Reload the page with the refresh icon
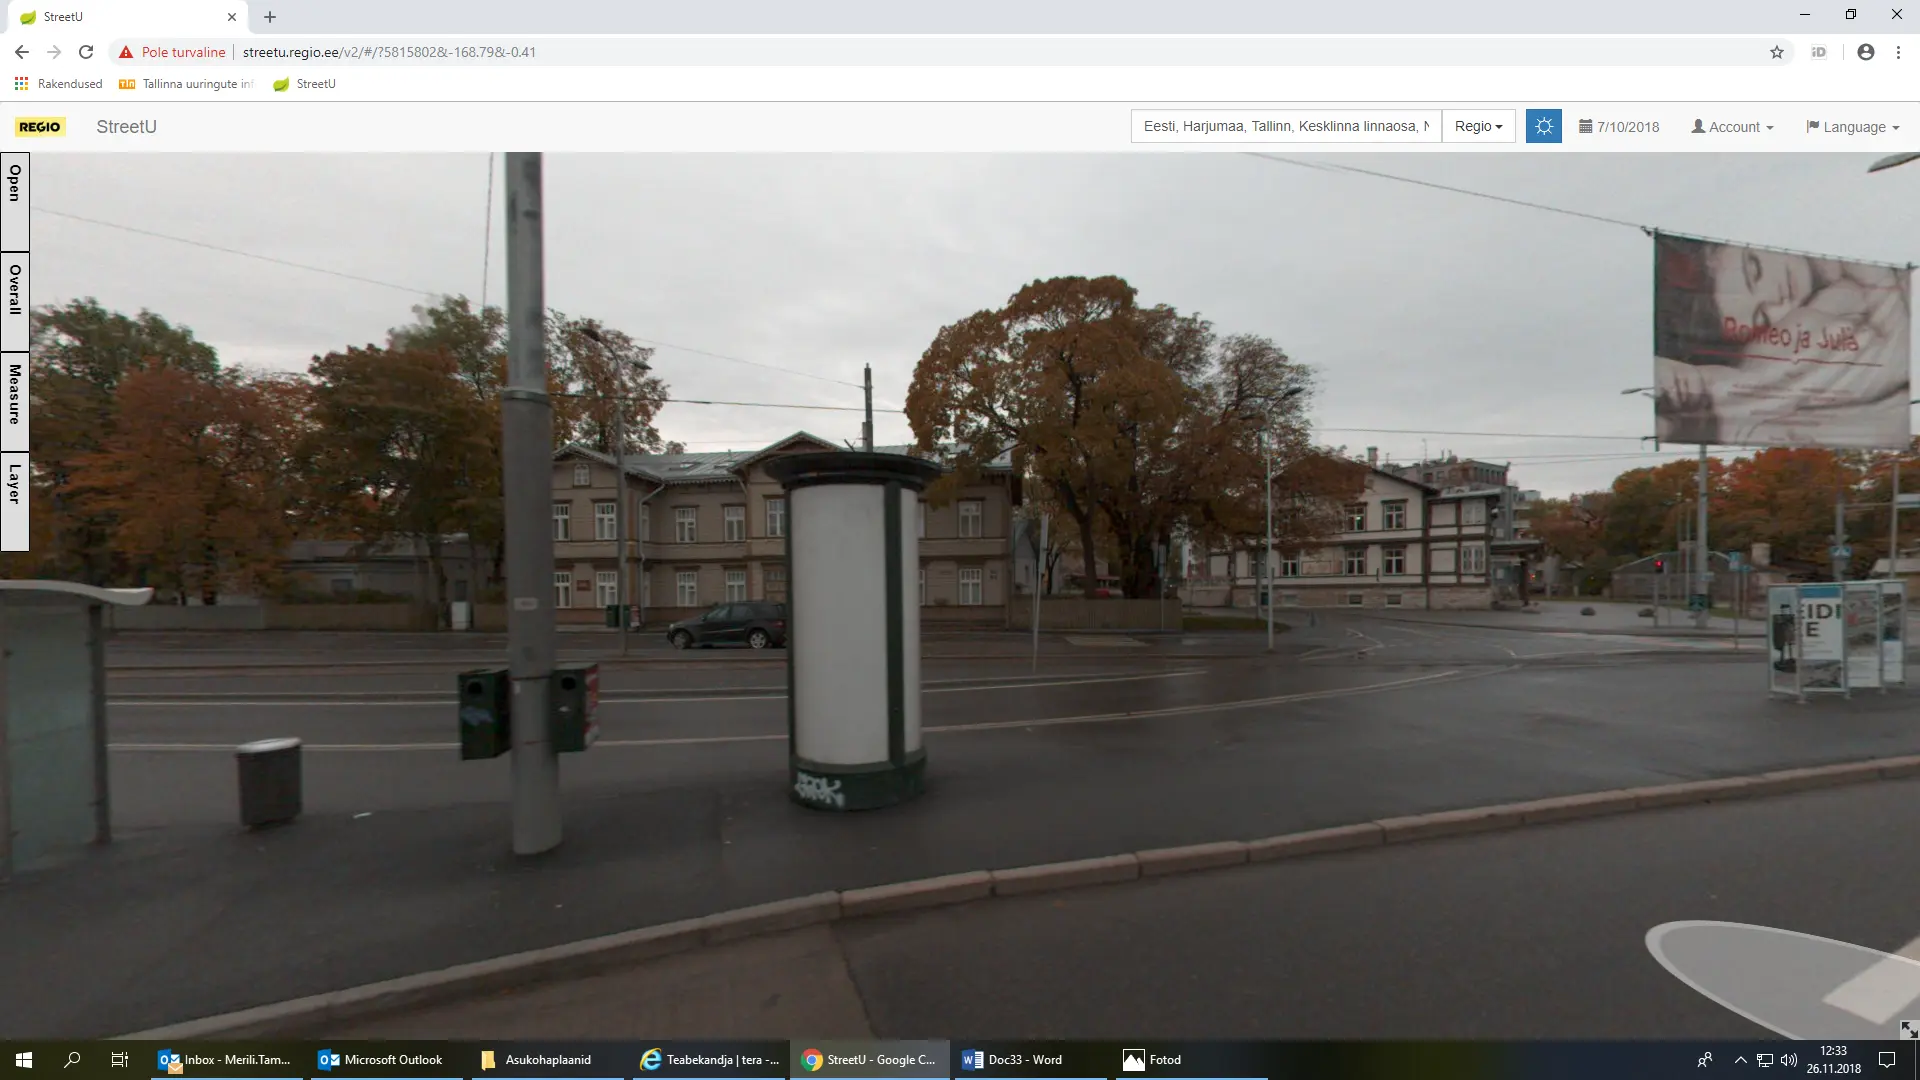 86,52
